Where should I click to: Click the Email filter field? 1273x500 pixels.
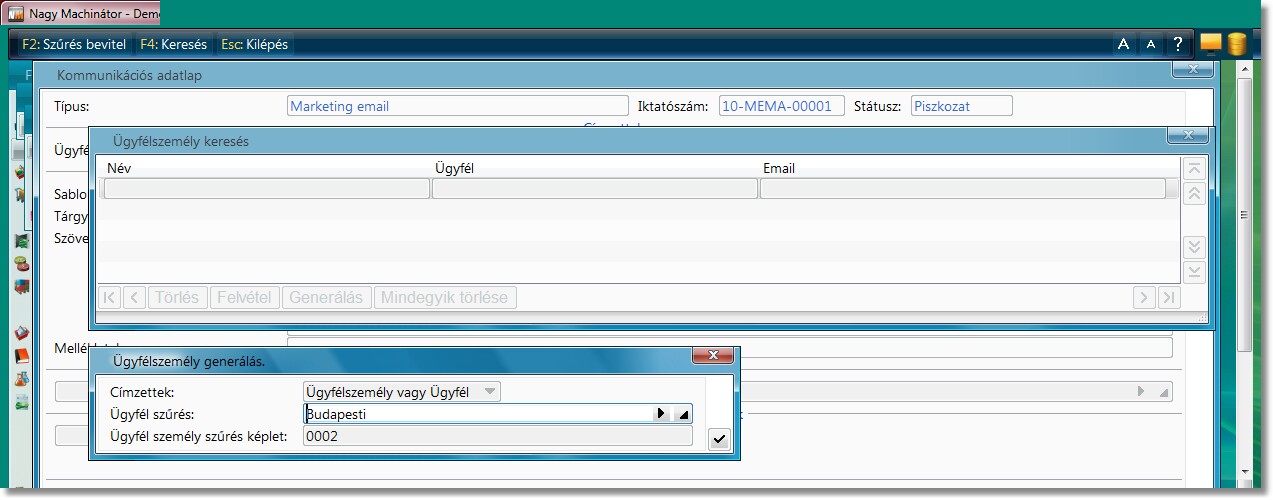click(x=962, y=188)
